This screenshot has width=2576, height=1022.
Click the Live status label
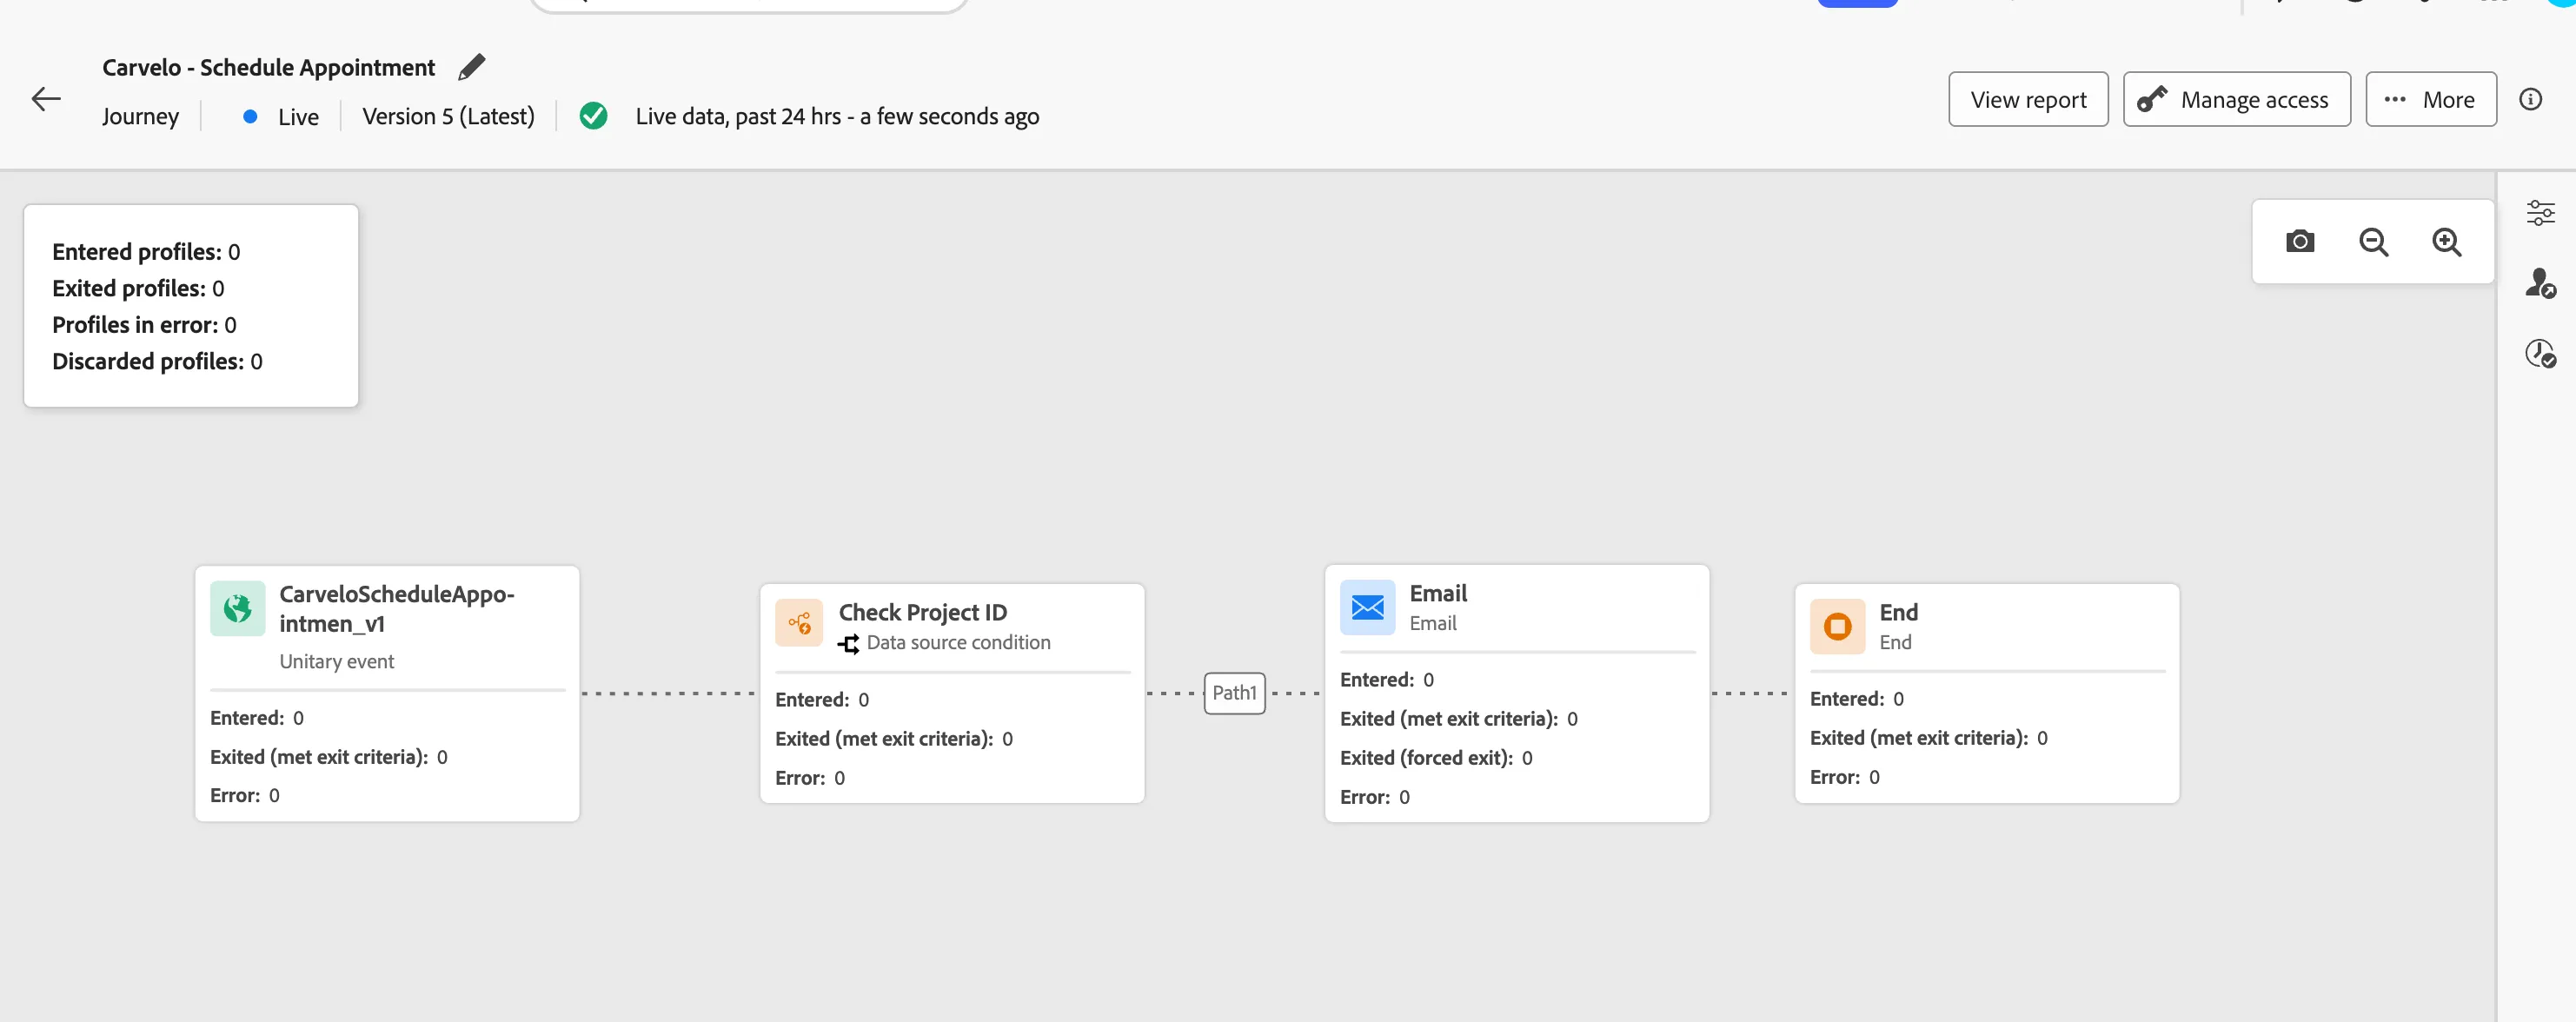[x=298, y=117]
